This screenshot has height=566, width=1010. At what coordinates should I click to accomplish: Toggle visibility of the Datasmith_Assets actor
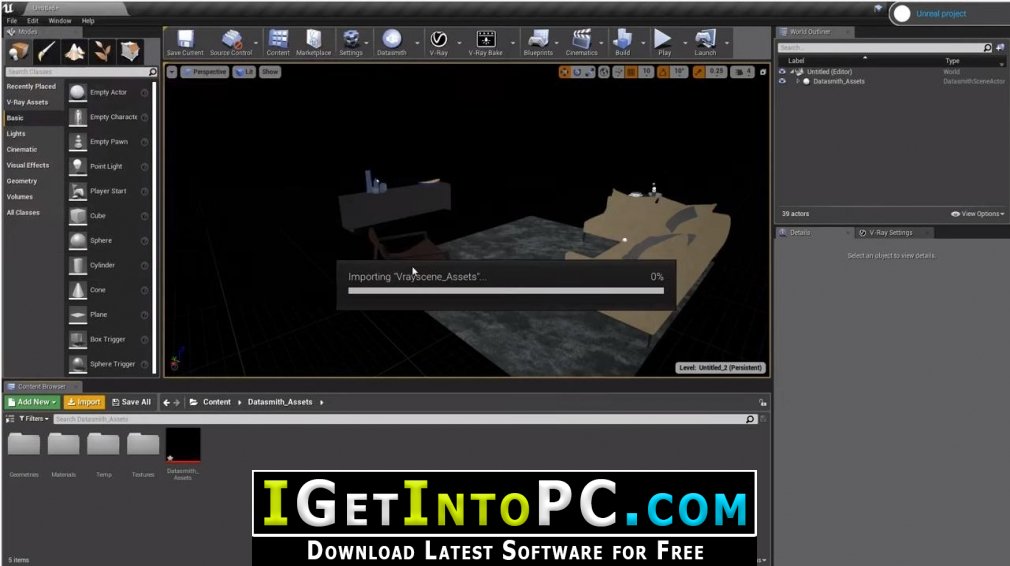(x=782, y=81)
